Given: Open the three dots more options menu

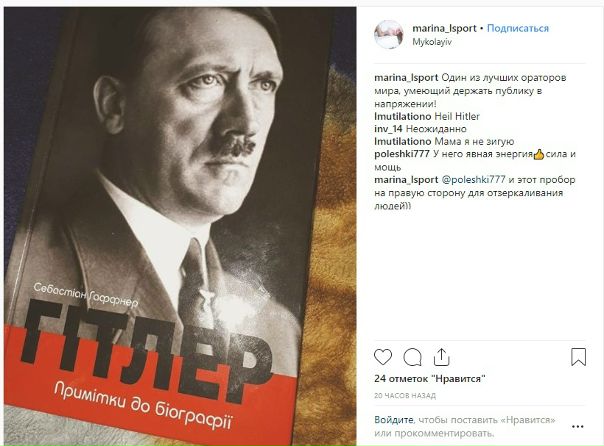Looking at the screenshot, I should 578,427.
